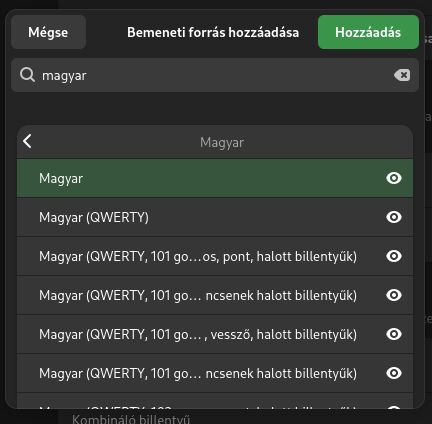The height and width of the screenshot is (424, 432).
Task: Click the 'Magyar' language group header
Action: click(x=222, y=142)
